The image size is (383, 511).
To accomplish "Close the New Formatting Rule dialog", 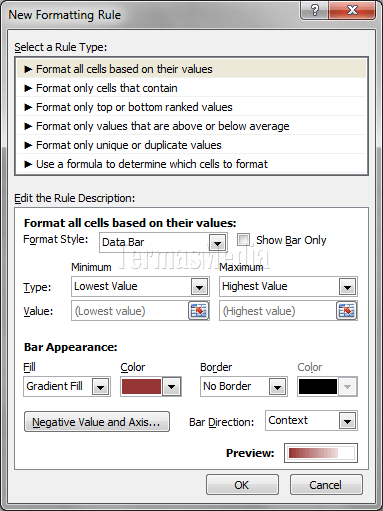I will click(352, 10).
